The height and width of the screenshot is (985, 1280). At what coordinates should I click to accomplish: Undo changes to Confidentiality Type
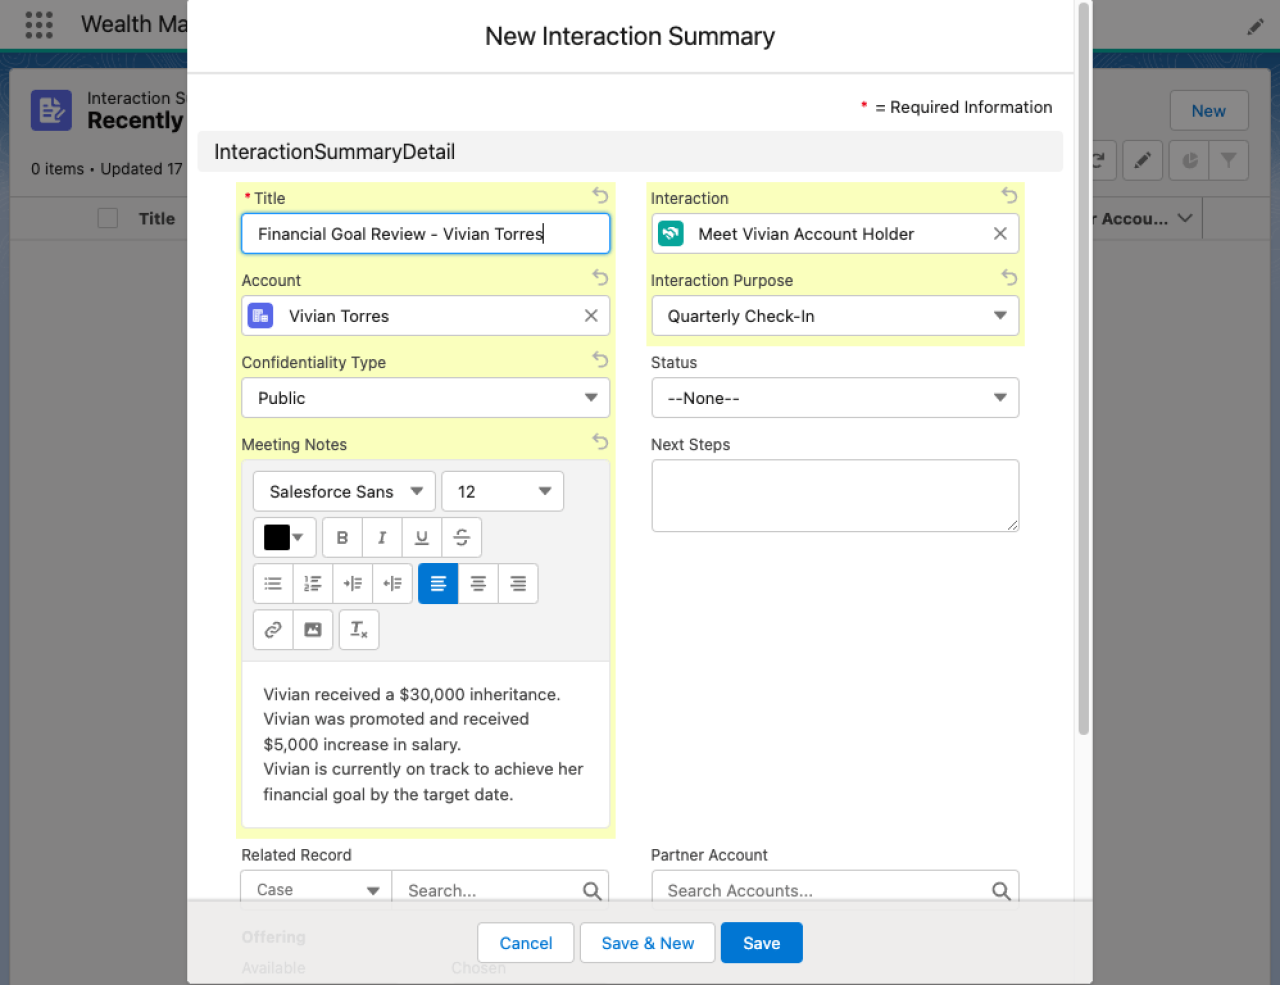point(600,359)
